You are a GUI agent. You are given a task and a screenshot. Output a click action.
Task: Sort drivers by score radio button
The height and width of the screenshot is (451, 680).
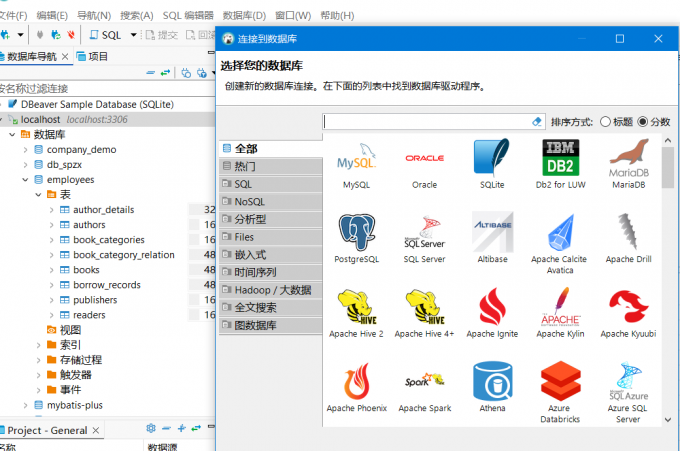coord(643,122)
